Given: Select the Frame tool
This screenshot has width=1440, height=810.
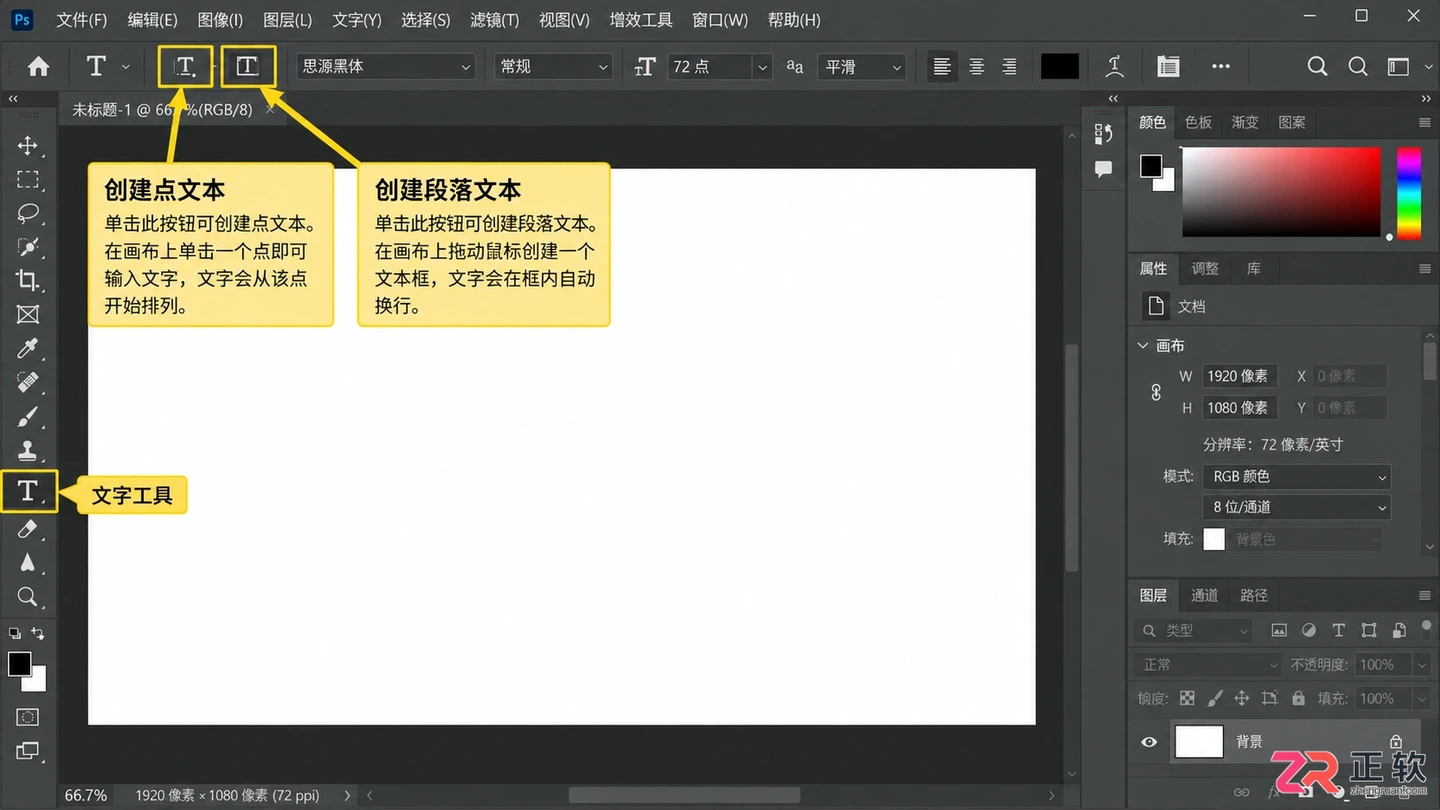Looking at the screenshot, I should click(x=28, y=314).
